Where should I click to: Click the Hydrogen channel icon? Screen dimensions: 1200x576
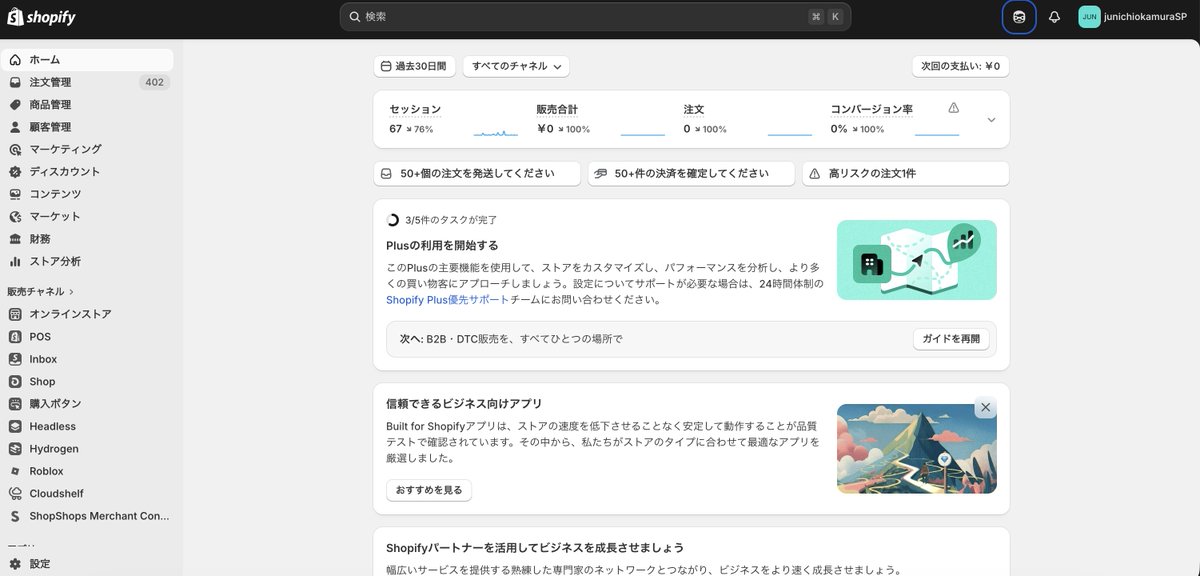tap(15, 449)
